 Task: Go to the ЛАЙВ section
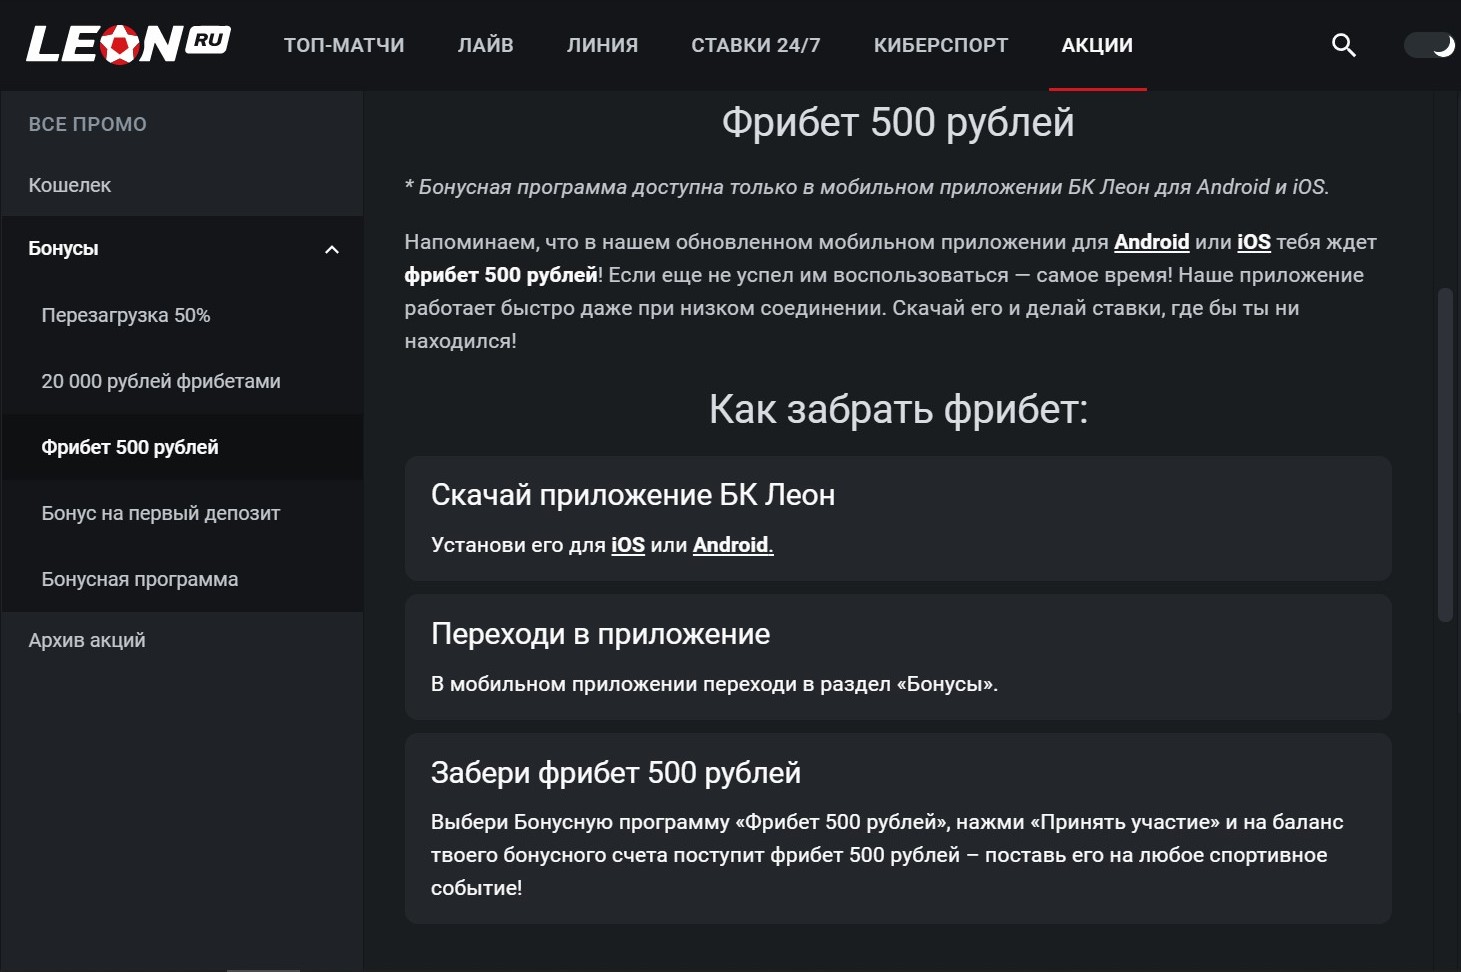486,45
